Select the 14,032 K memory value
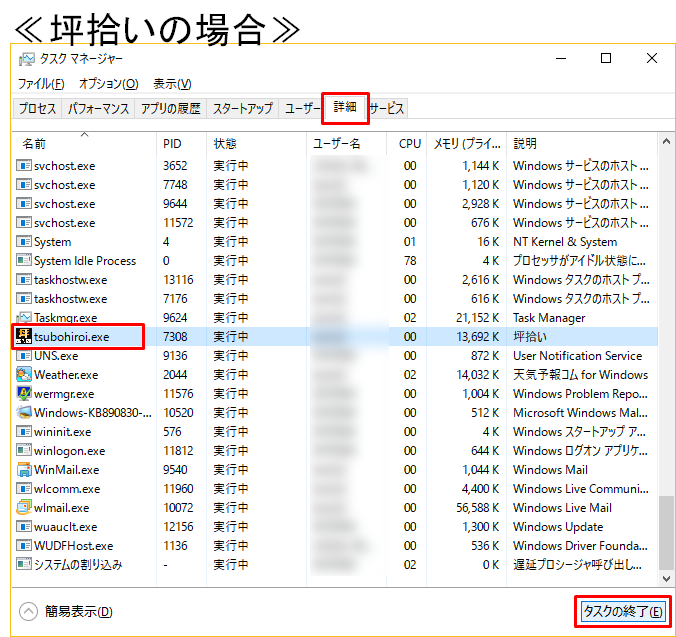The image size is (676, 637). click(478, 374)
